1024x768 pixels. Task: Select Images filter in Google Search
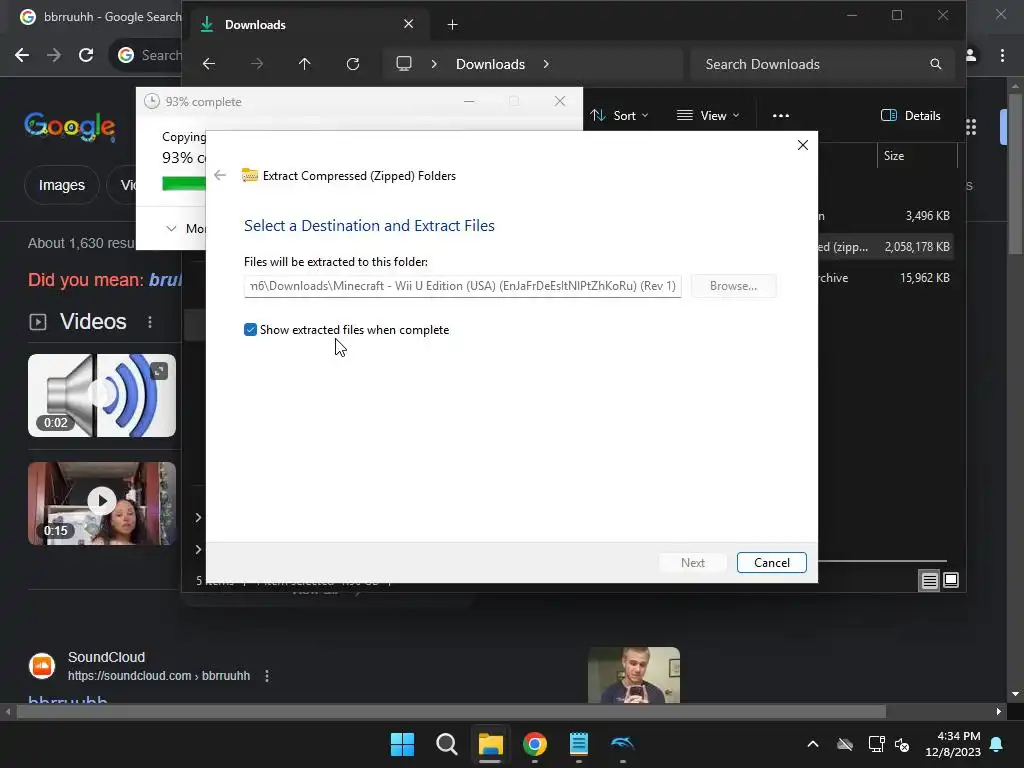(61, 185)
